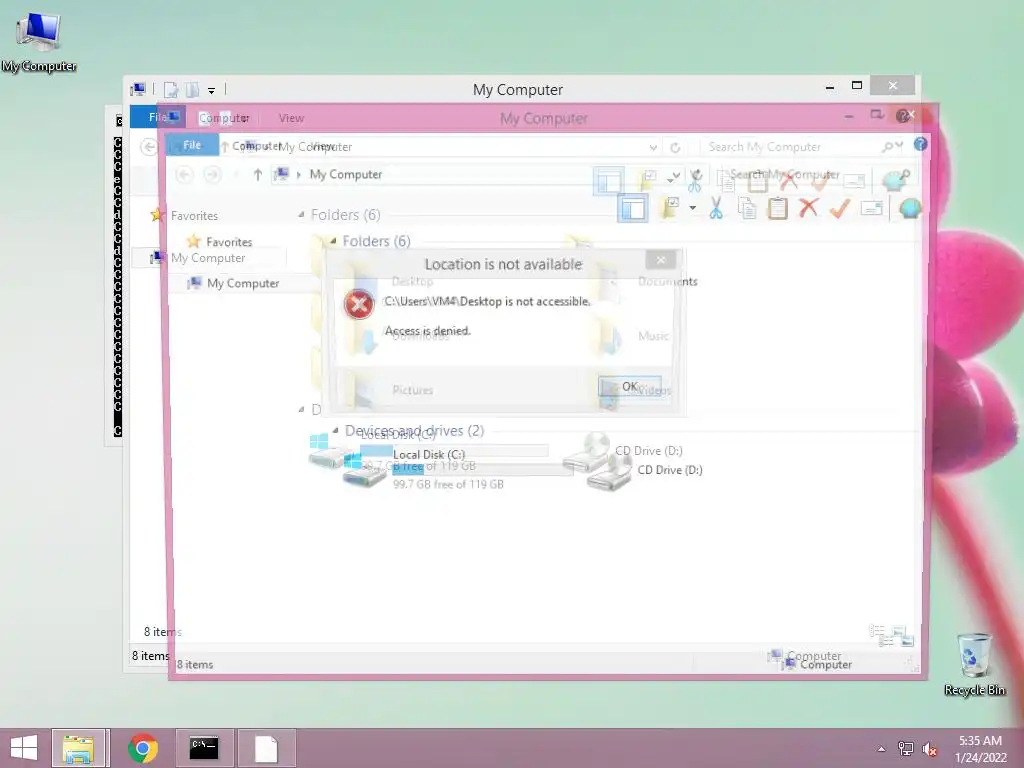Click the muted volume tray icon
Viewport: 1024px width, 768px height.
930,749
